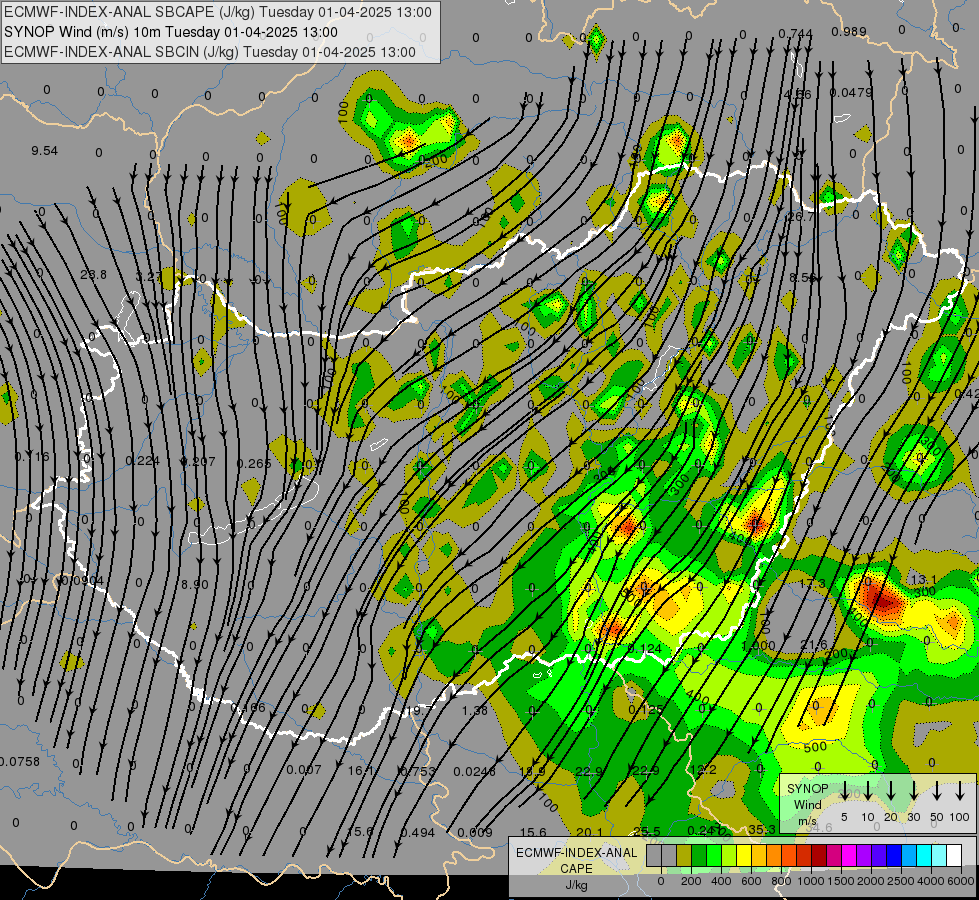Click the 20 m/s wind arrow in the legend
This screenshot has height=900, width=979.
(x=891, y=791)
